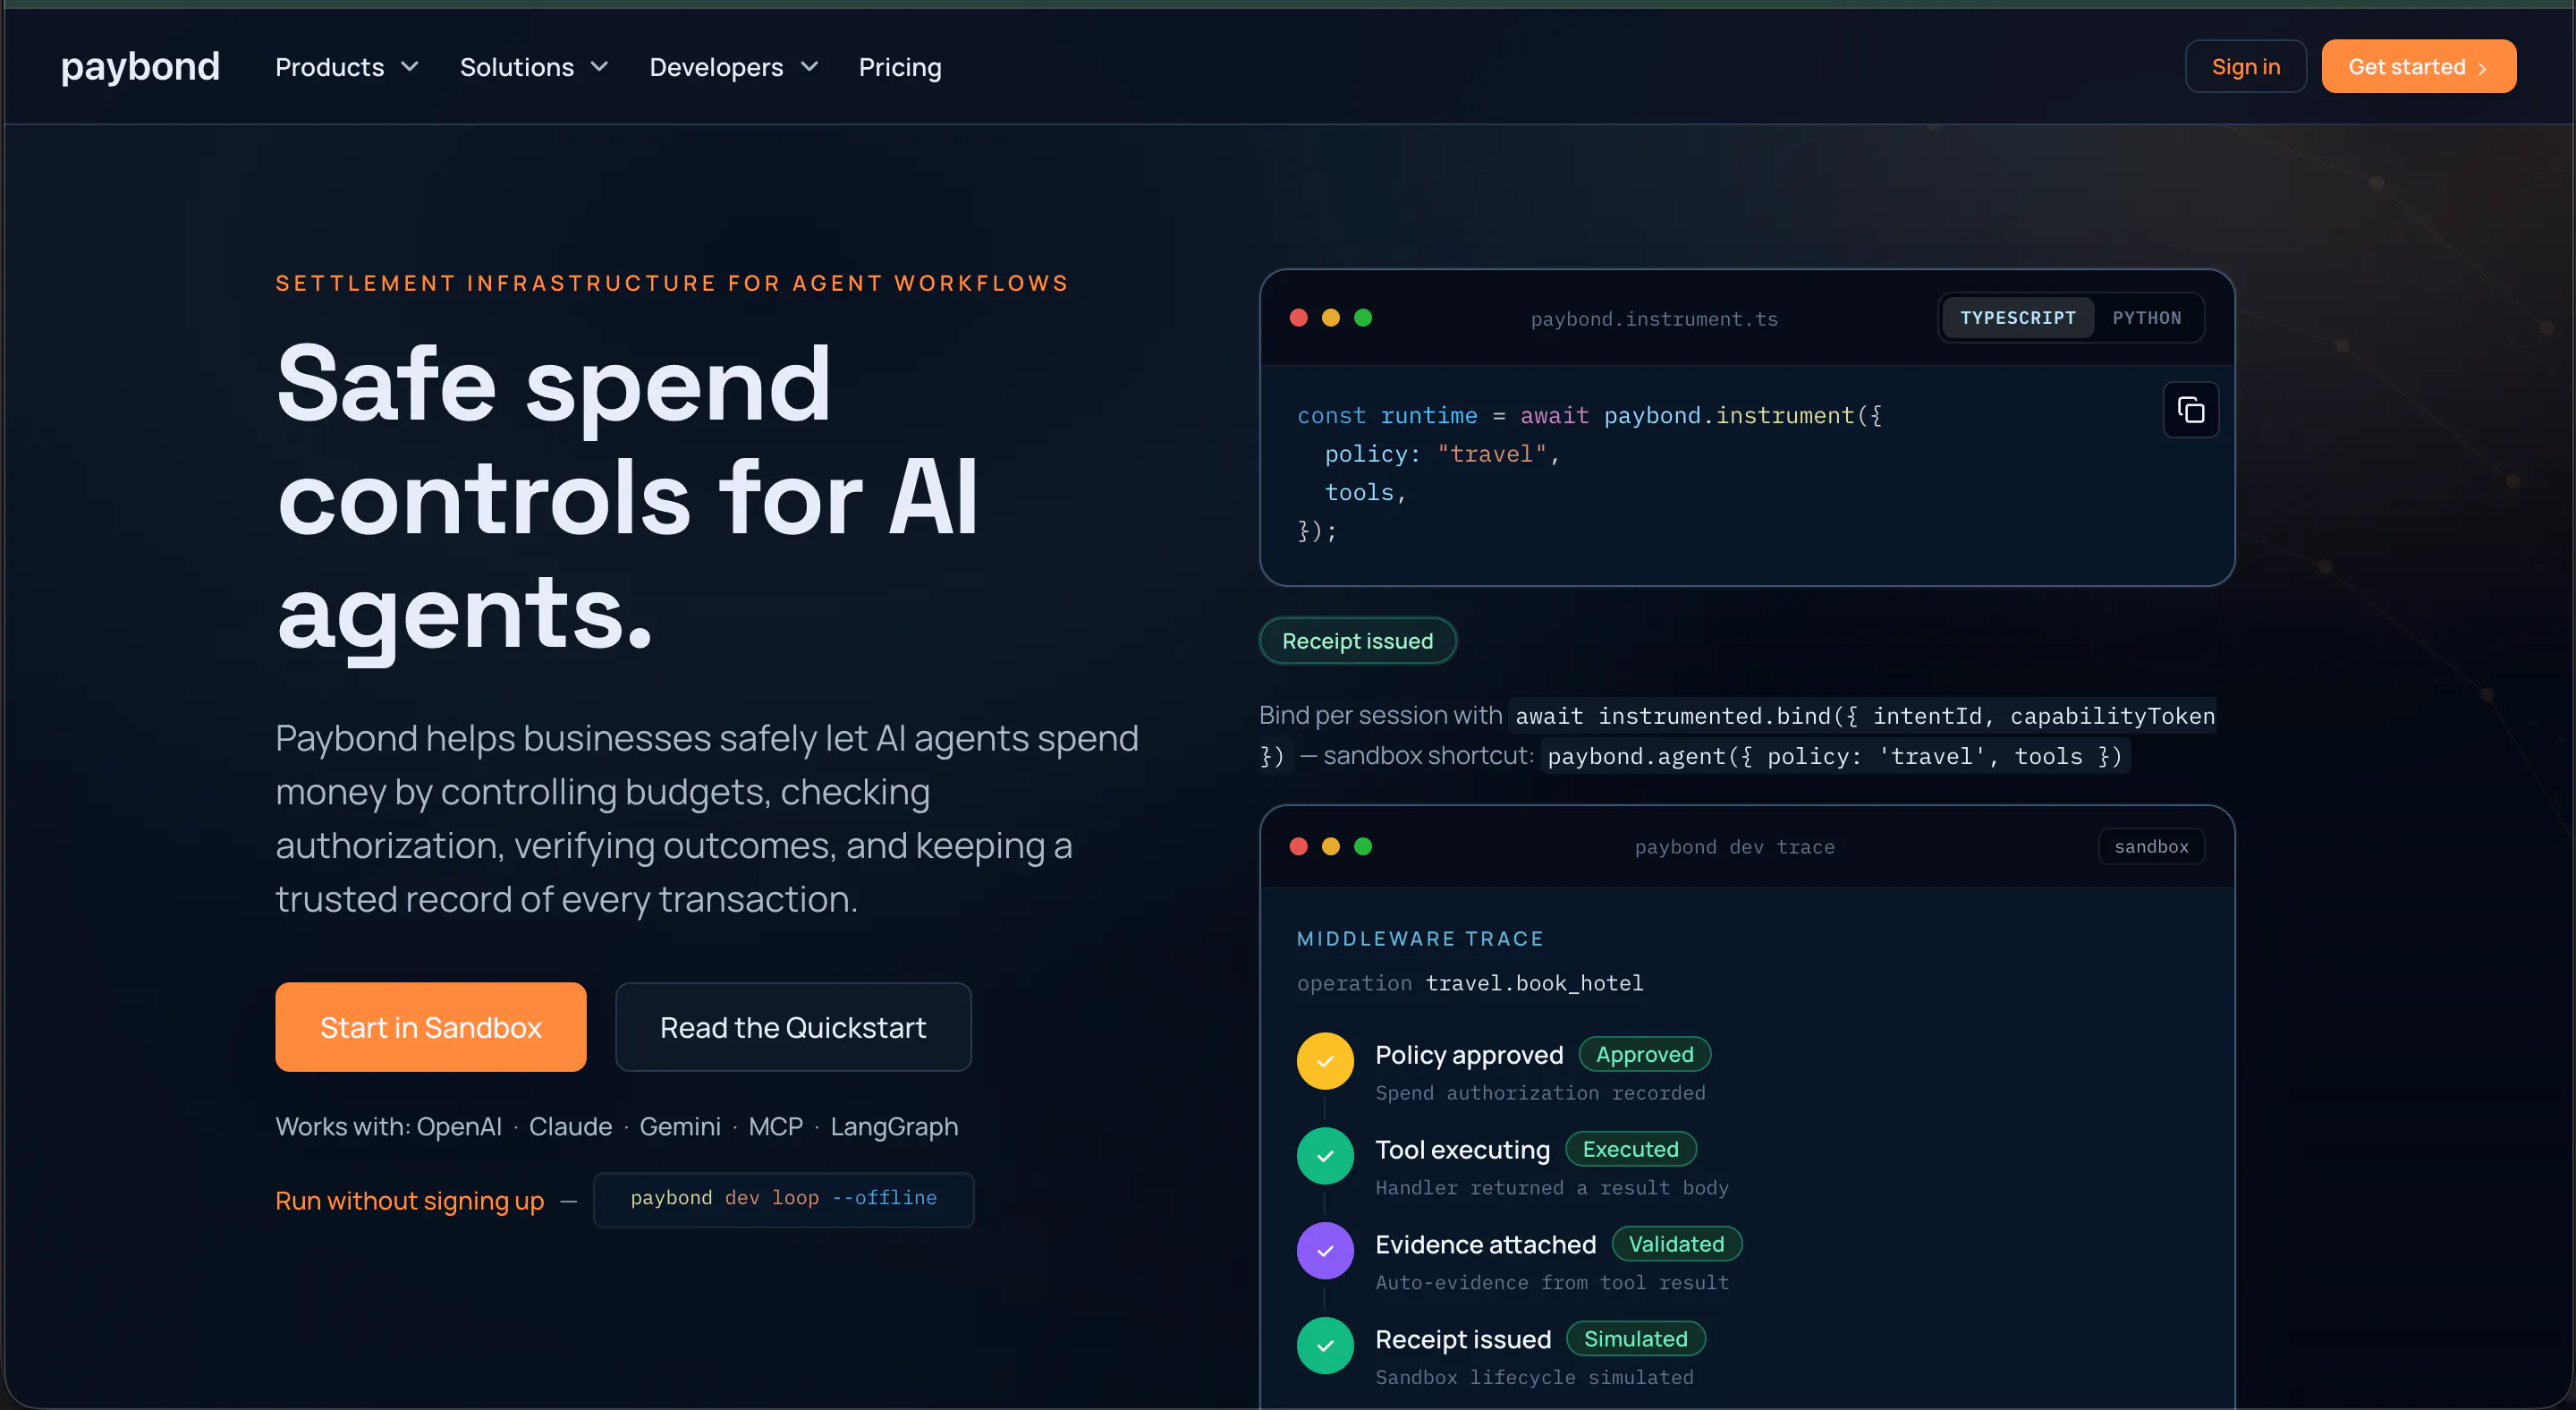Click the paybond dev trace window title
2576x1410 pixels.
(x=1735, y=848)
